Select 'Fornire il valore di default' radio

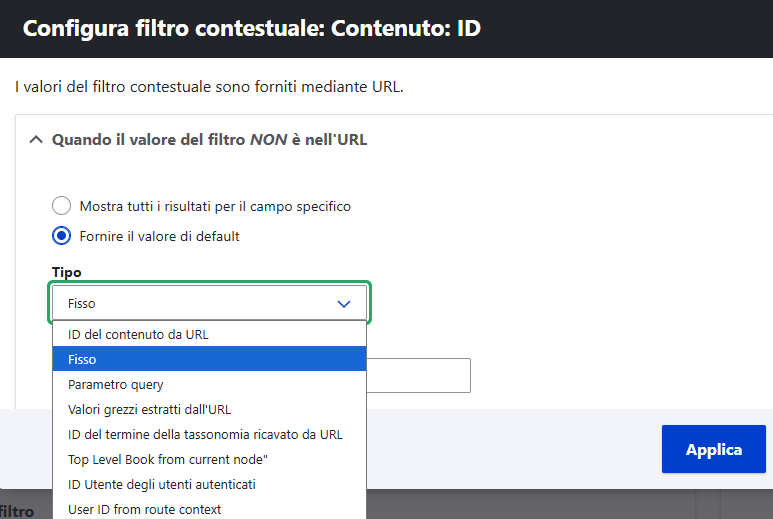click(62, 236)
